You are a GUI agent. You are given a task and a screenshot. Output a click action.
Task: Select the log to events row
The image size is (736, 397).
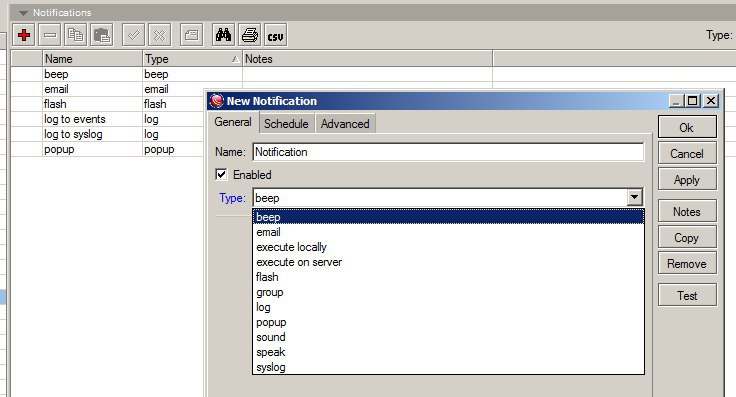point(108,119)
